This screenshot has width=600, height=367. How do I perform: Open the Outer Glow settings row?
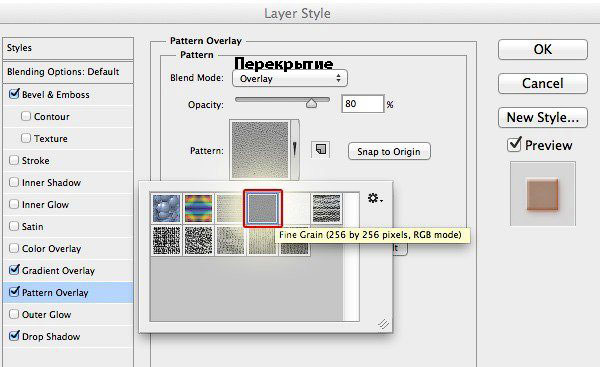[x=68, y=315]
